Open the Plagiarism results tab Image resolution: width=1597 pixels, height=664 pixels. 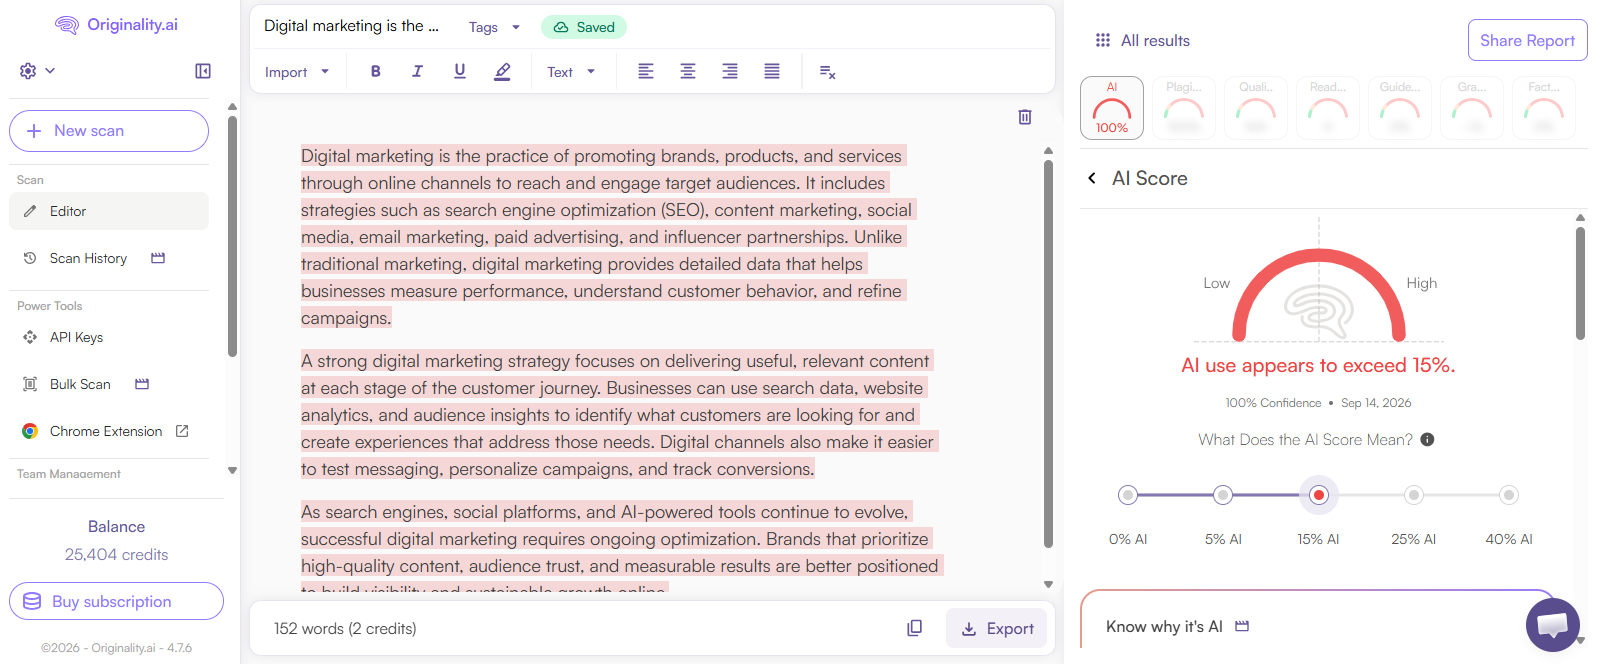click(1184, 108)
